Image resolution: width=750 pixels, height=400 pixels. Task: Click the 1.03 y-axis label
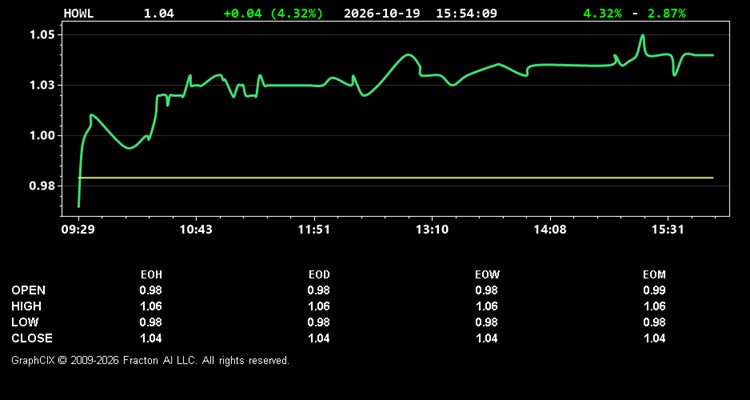tap(43, 85)
